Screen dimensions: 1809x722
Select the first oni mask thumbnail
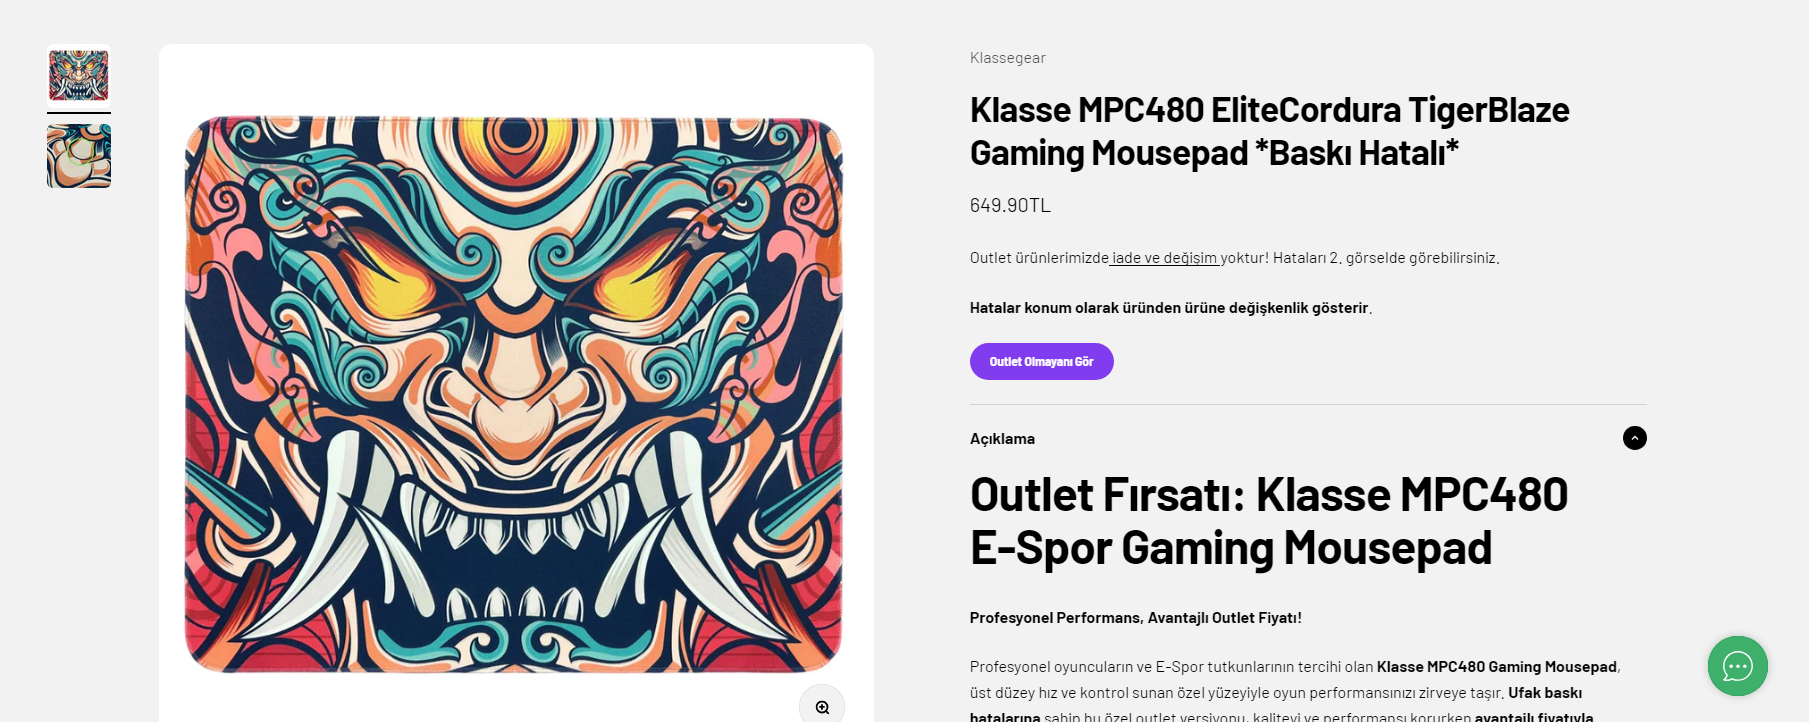[79, 75]
